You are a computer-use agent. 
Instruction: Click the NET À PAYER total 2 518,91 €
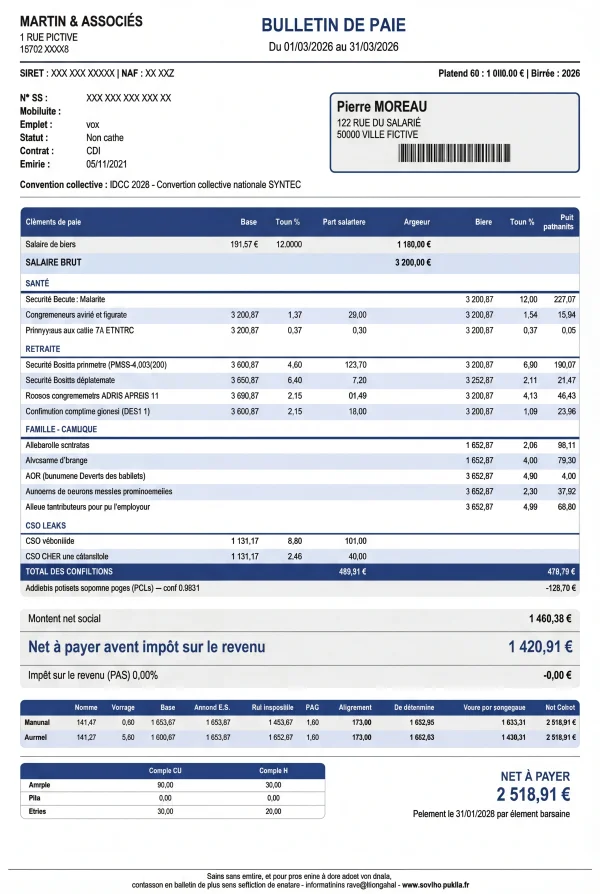point(533,794)
